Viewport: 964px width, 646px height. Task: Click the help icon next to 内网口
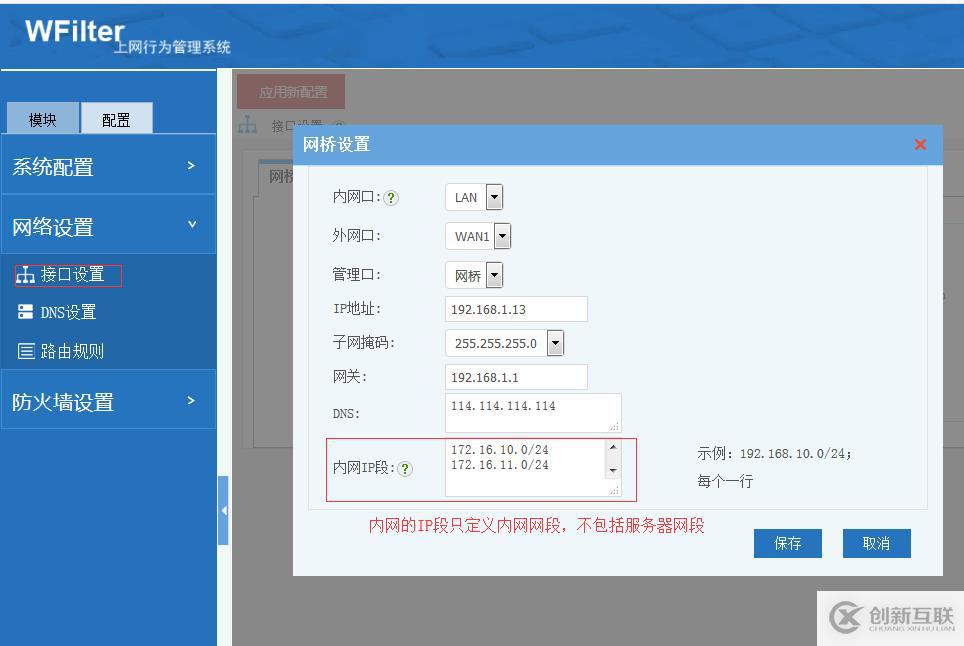(391, 198)
